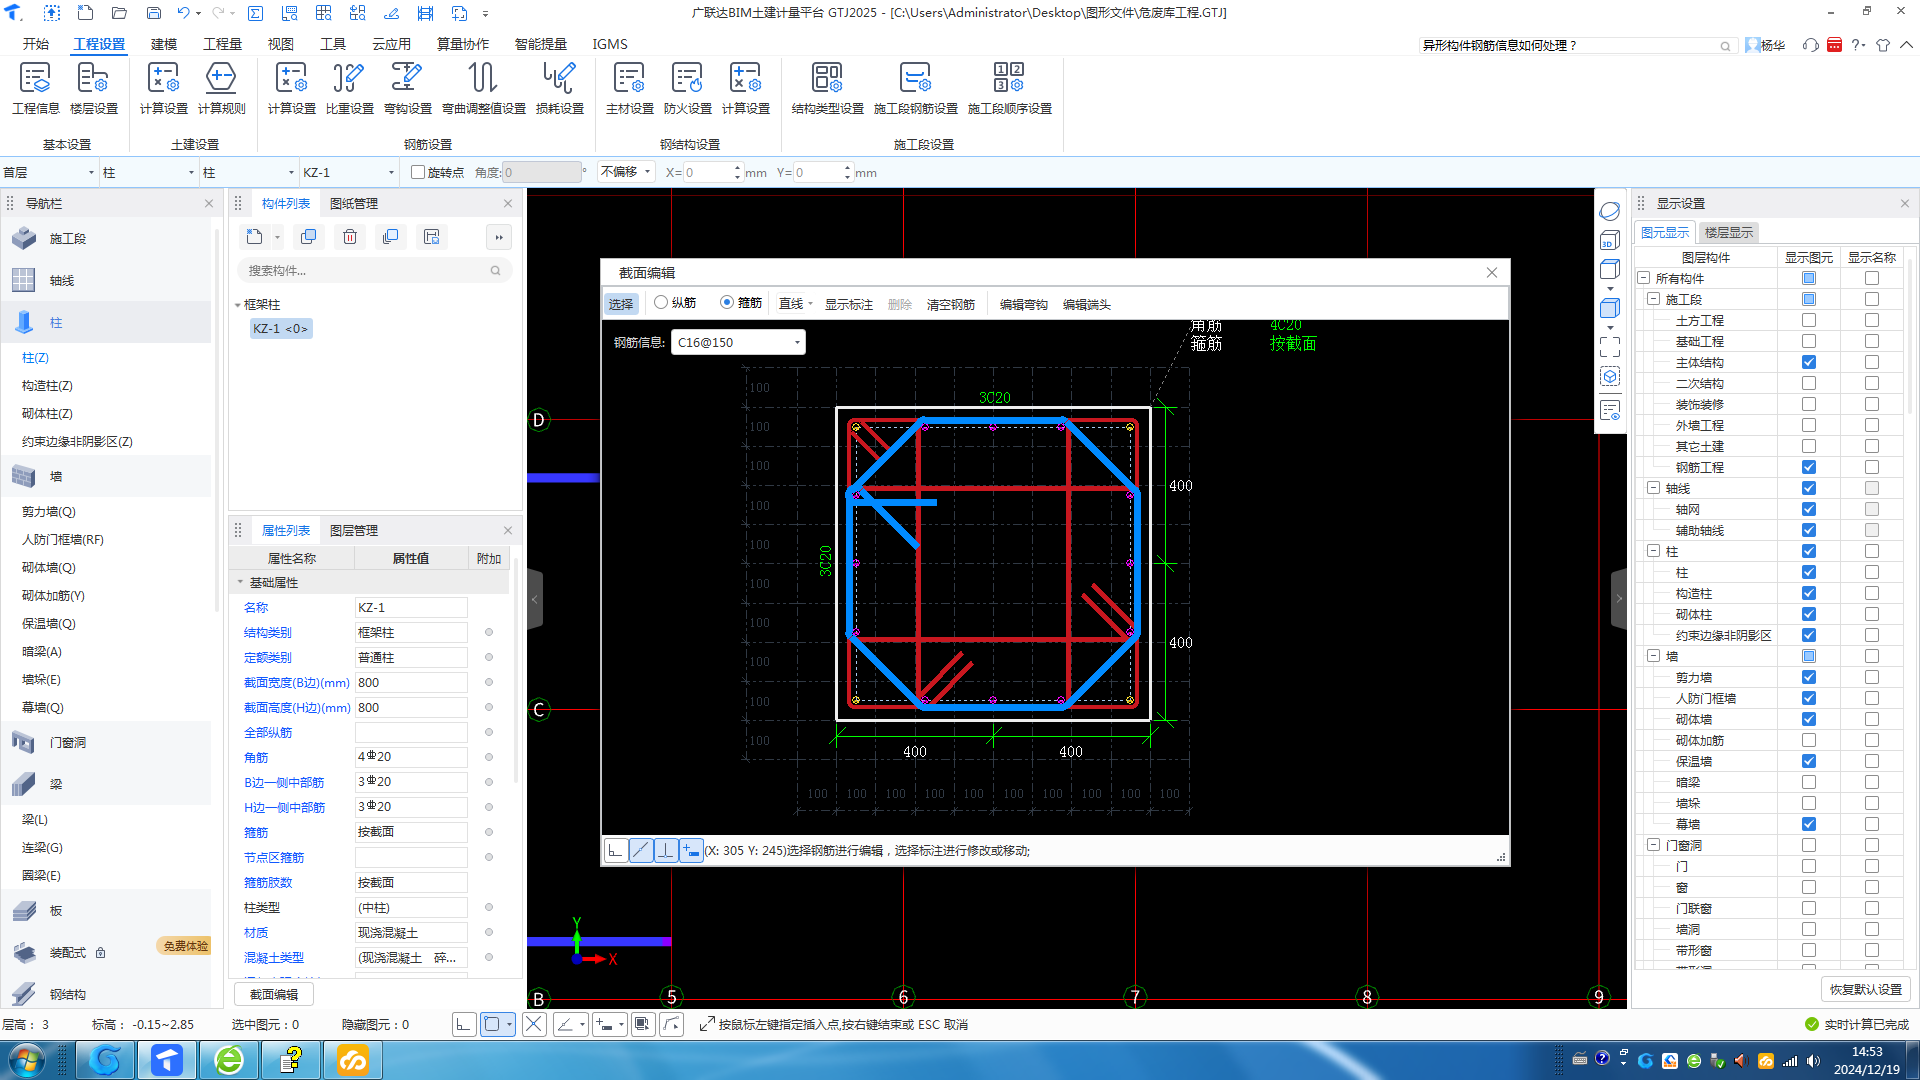Open the IGMS ribbon tab
This screenshot has height=1080, width=1920.
coord(610,44)
